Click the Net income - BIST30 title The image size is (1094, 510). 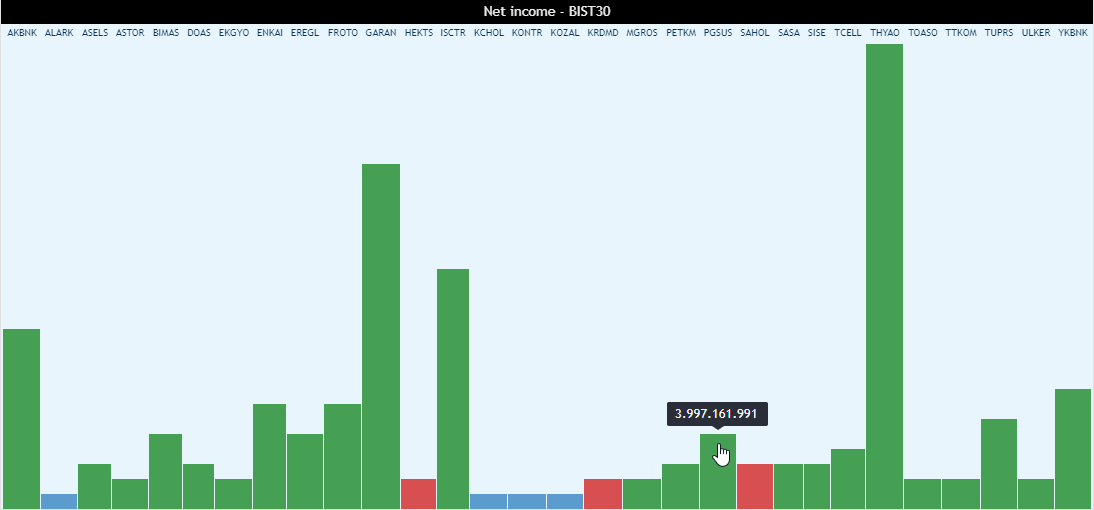pyautogui.click(x=547, y=12)
